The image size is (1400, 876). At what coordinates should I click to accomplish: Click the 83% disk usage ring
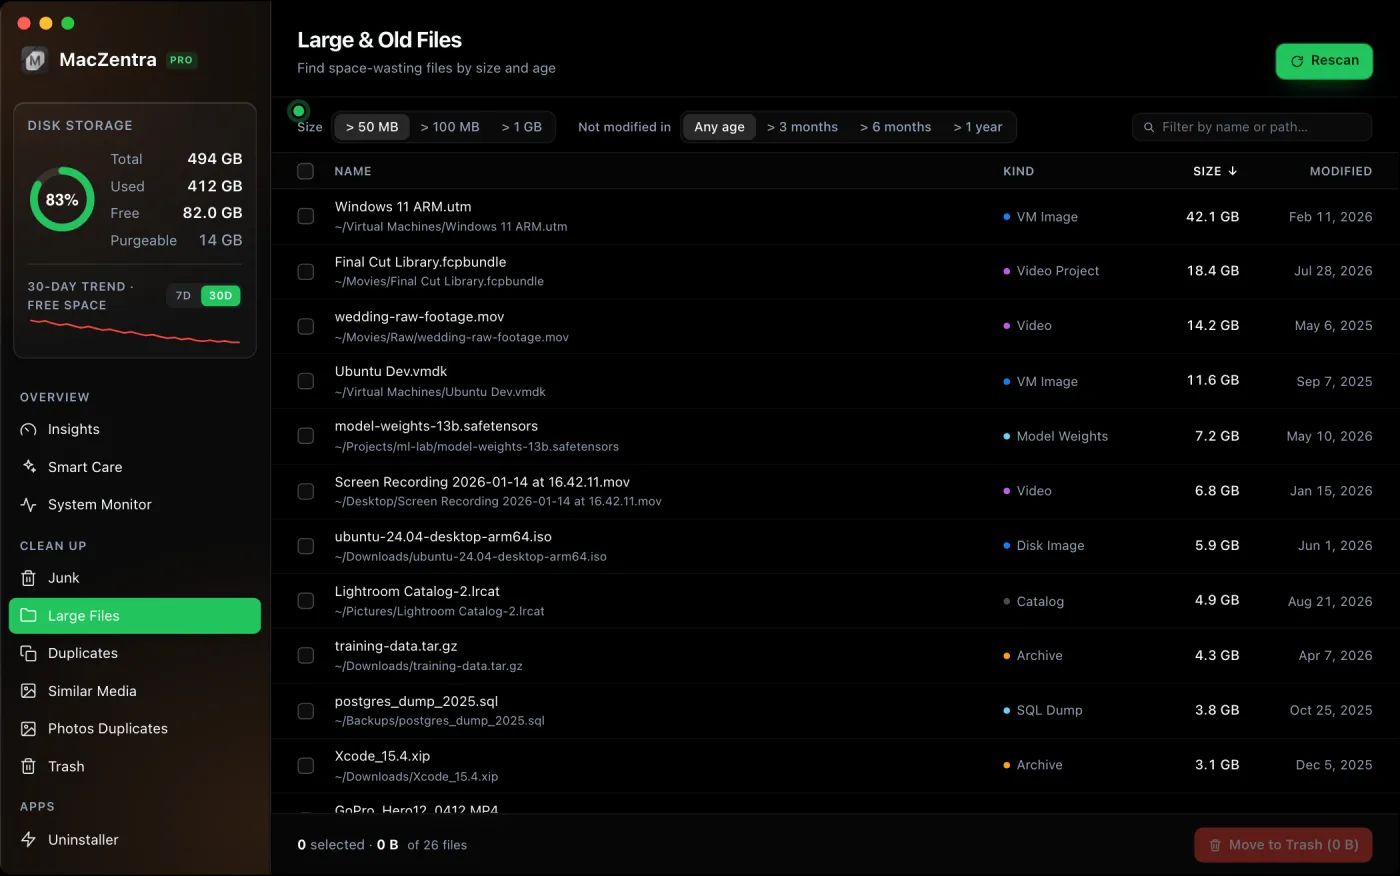pos(62,199)
